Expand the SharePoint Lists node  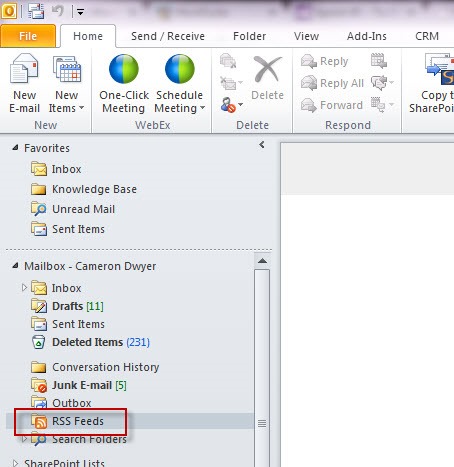15,463
